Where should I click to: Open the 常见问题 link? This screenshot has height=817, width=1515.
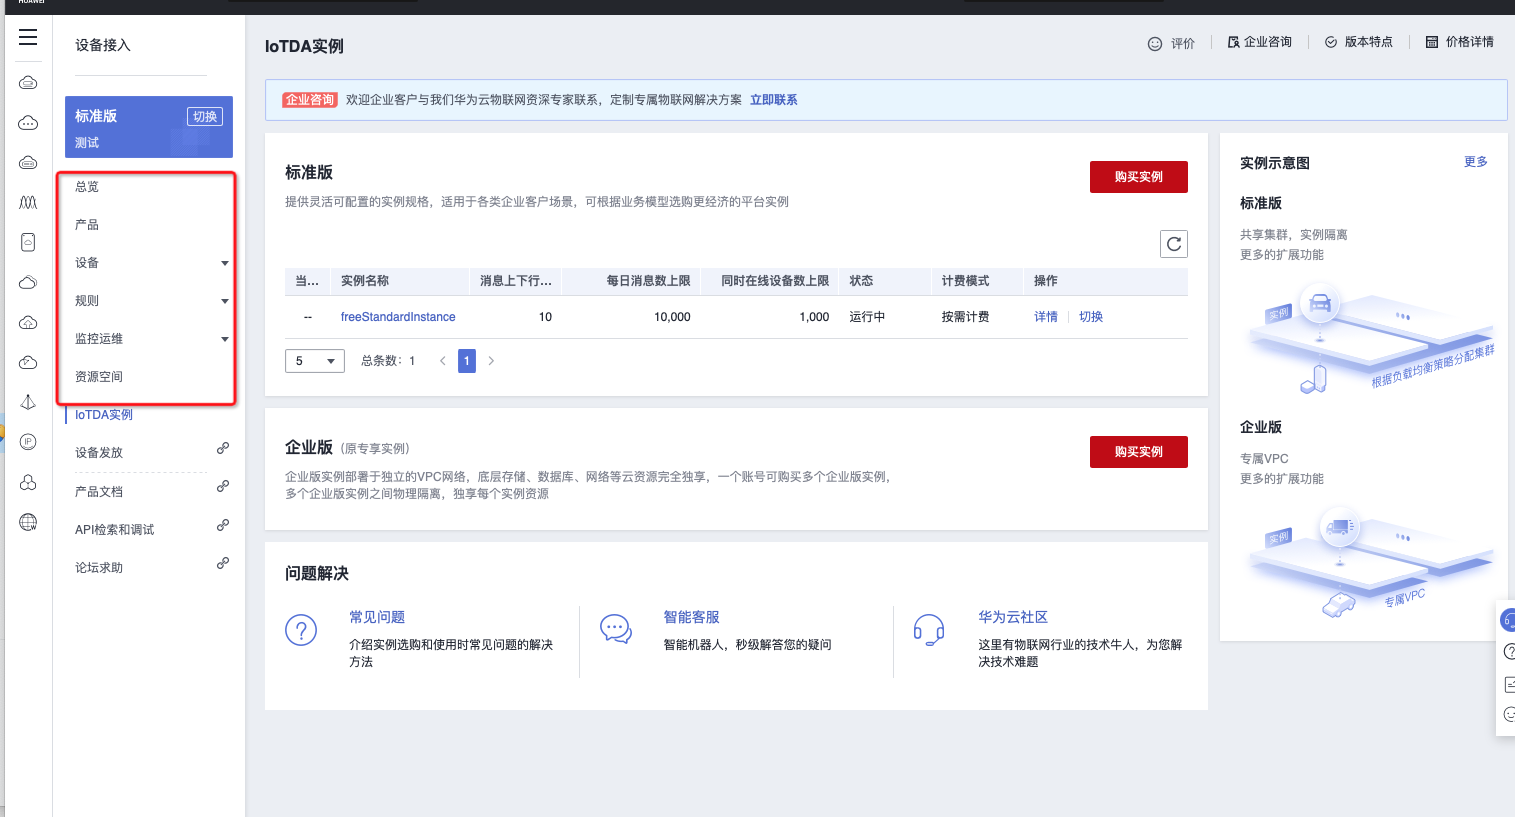pos(377,617)
